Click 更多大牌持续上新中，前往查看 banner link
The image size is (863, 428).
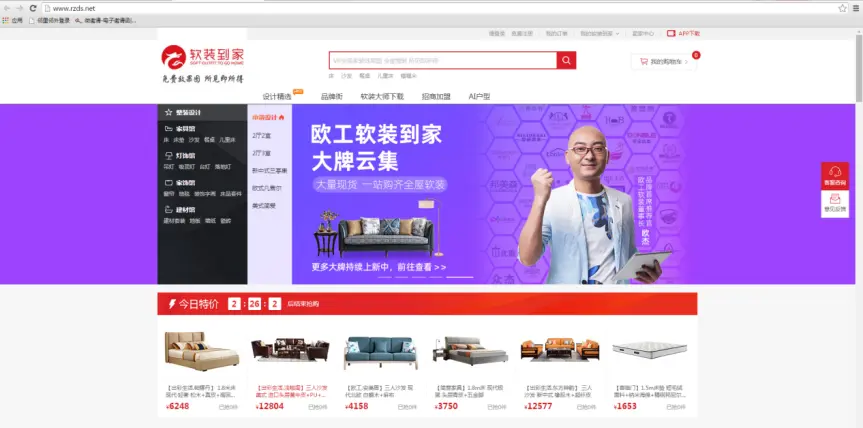(378, 267)
